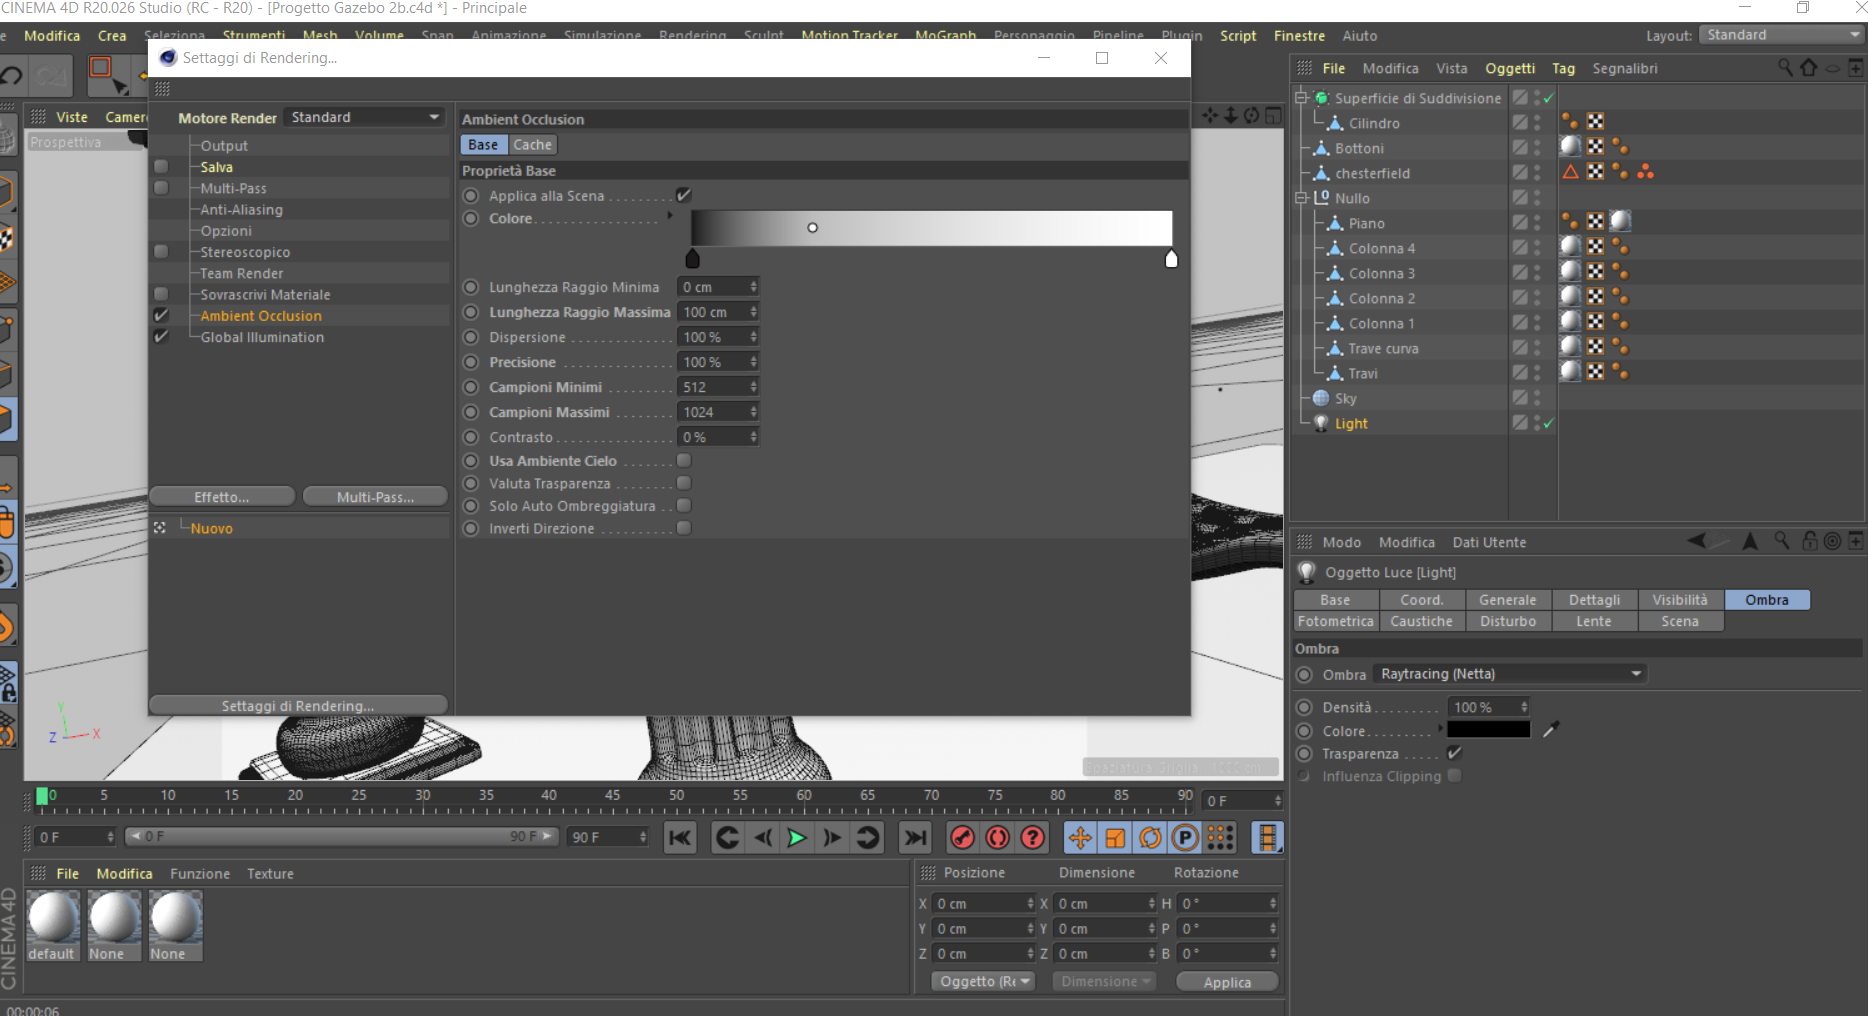Click the black shadow color swatch

click(1489, 729)
